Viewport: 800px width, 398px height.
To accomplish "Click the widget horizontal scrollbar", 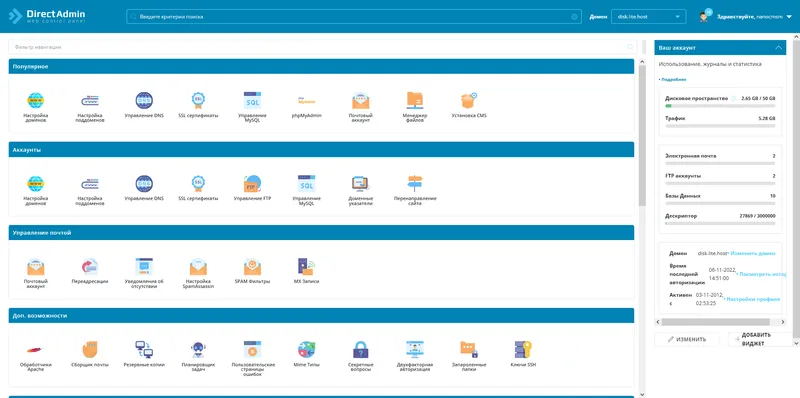I will click(720, 322).
